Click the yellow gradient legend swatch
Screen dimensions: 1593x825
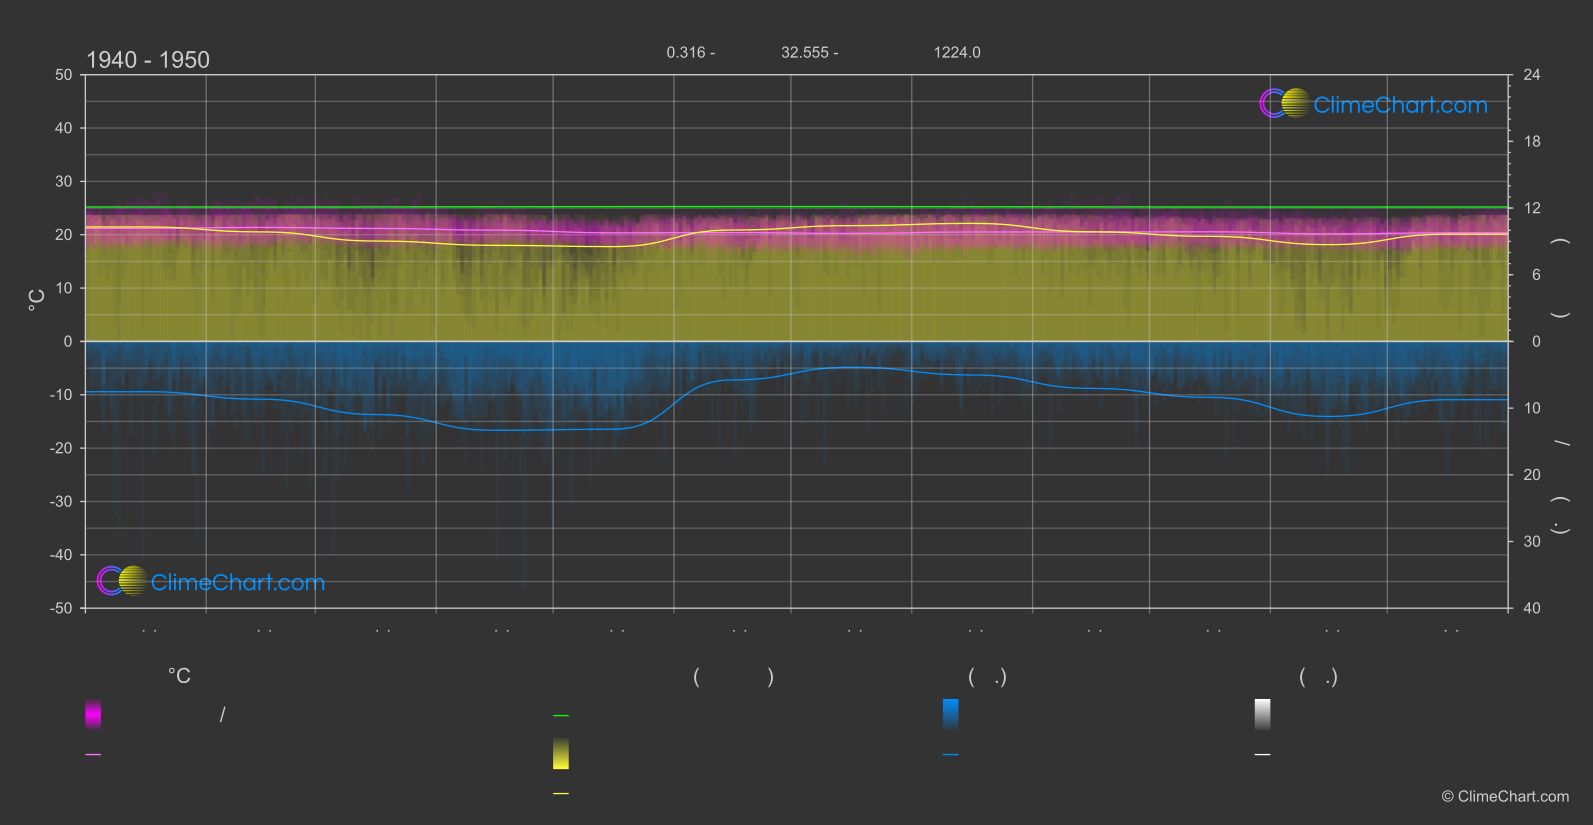[x=561, y=754]
